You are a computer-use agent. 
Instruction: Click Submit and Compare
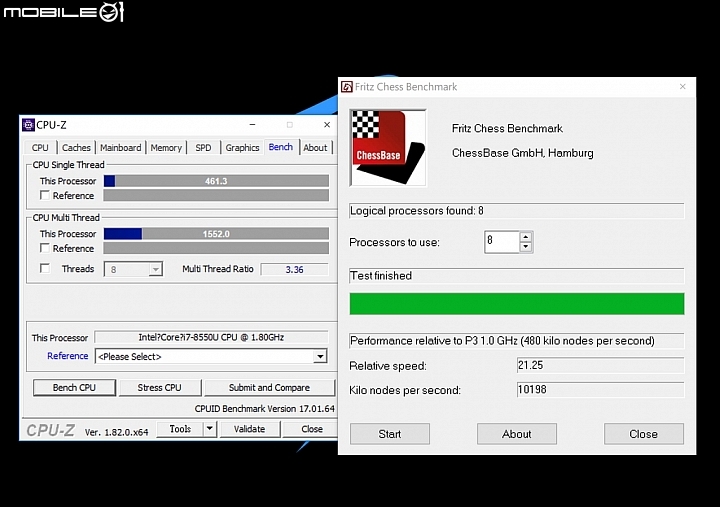tap(270, 388)
